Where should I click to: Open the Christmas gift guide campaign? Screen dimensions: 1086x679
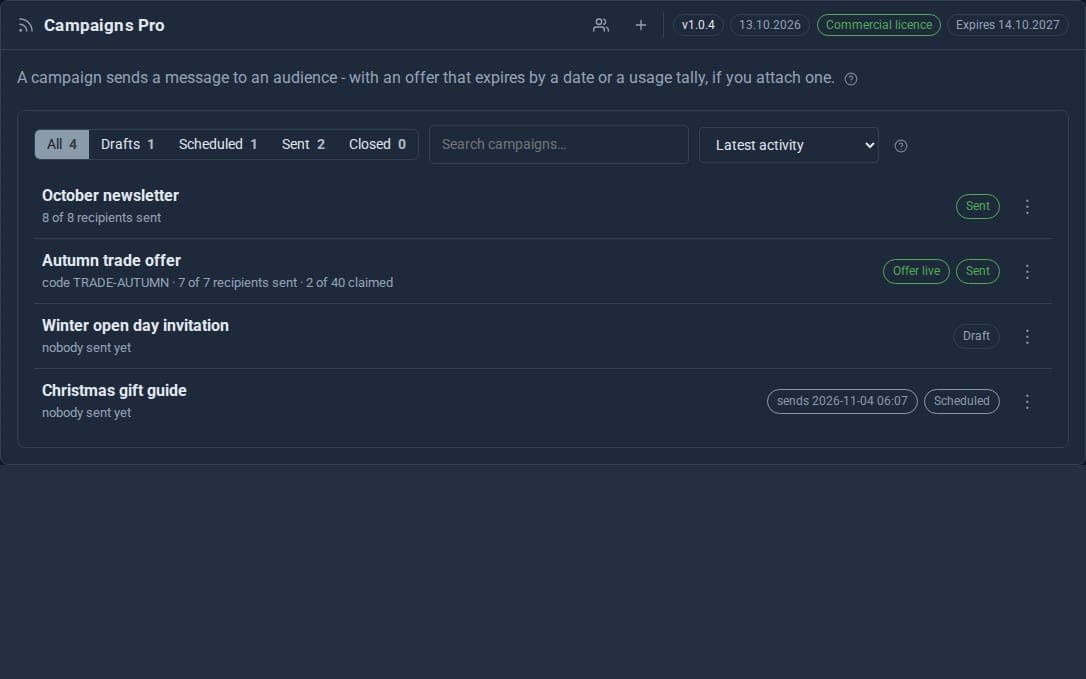click(114, 391)
